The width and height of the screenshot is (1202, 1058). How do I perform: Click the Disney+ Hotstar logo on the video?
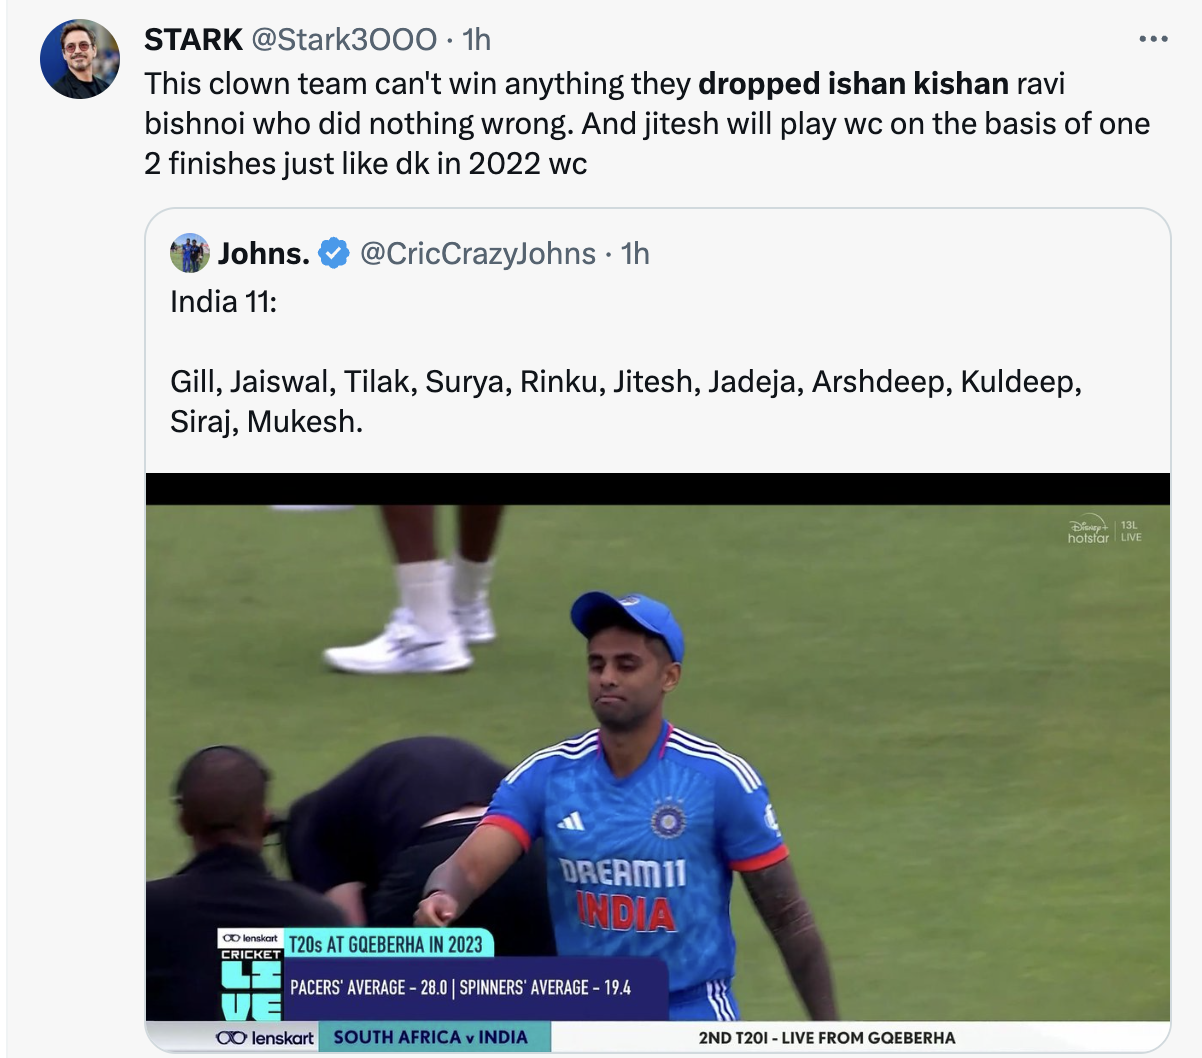click(1088, 531)
